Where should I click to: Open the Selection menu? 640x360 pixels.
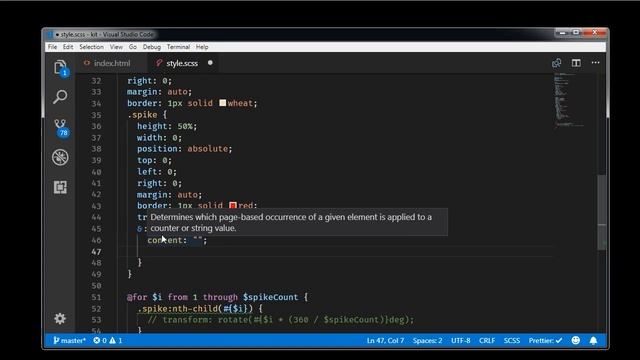pyautogui.click(x=91, y=47)
